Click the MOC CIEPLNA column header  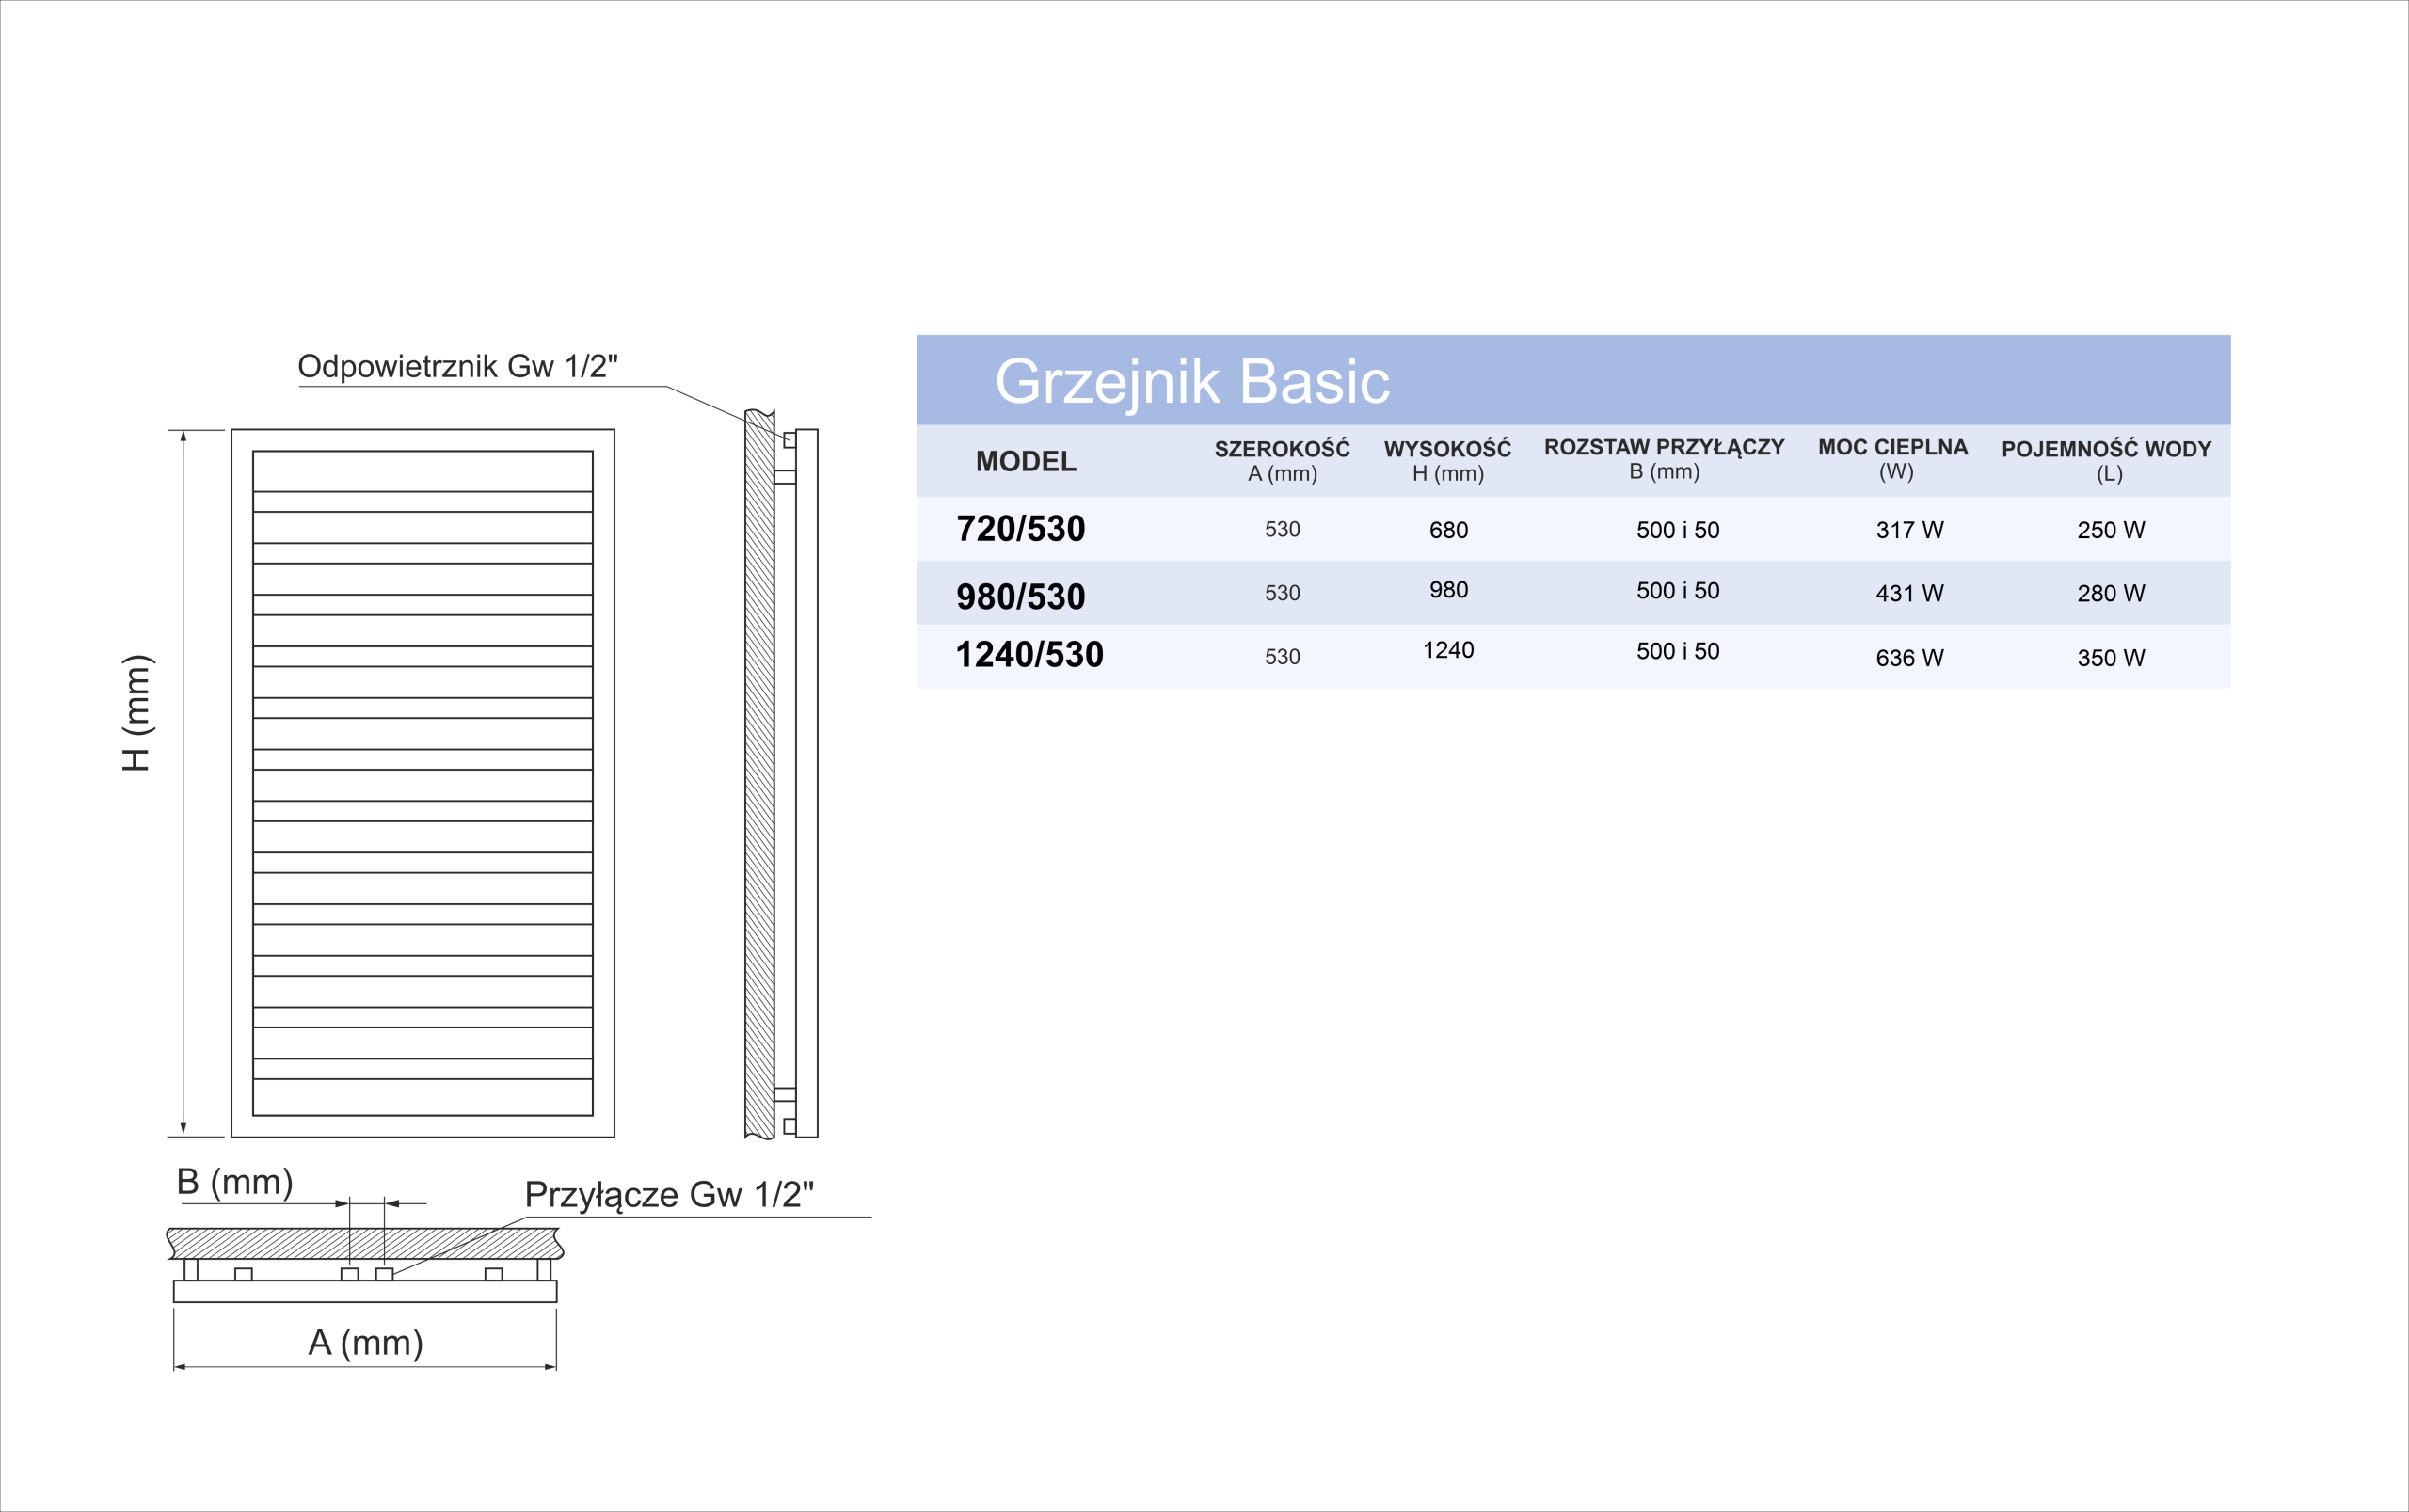click(x=1893, y=459)
